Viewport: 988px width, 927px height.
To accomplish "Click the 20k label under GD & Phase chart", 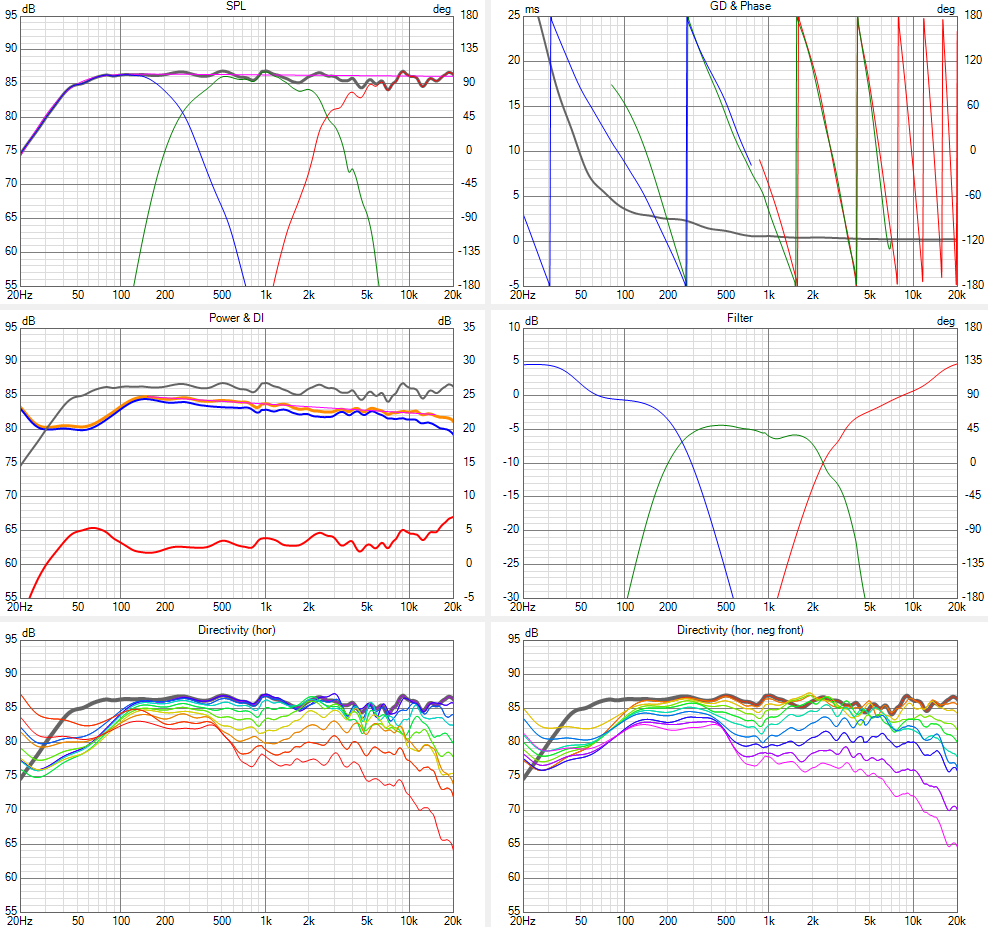I will 956,295.
